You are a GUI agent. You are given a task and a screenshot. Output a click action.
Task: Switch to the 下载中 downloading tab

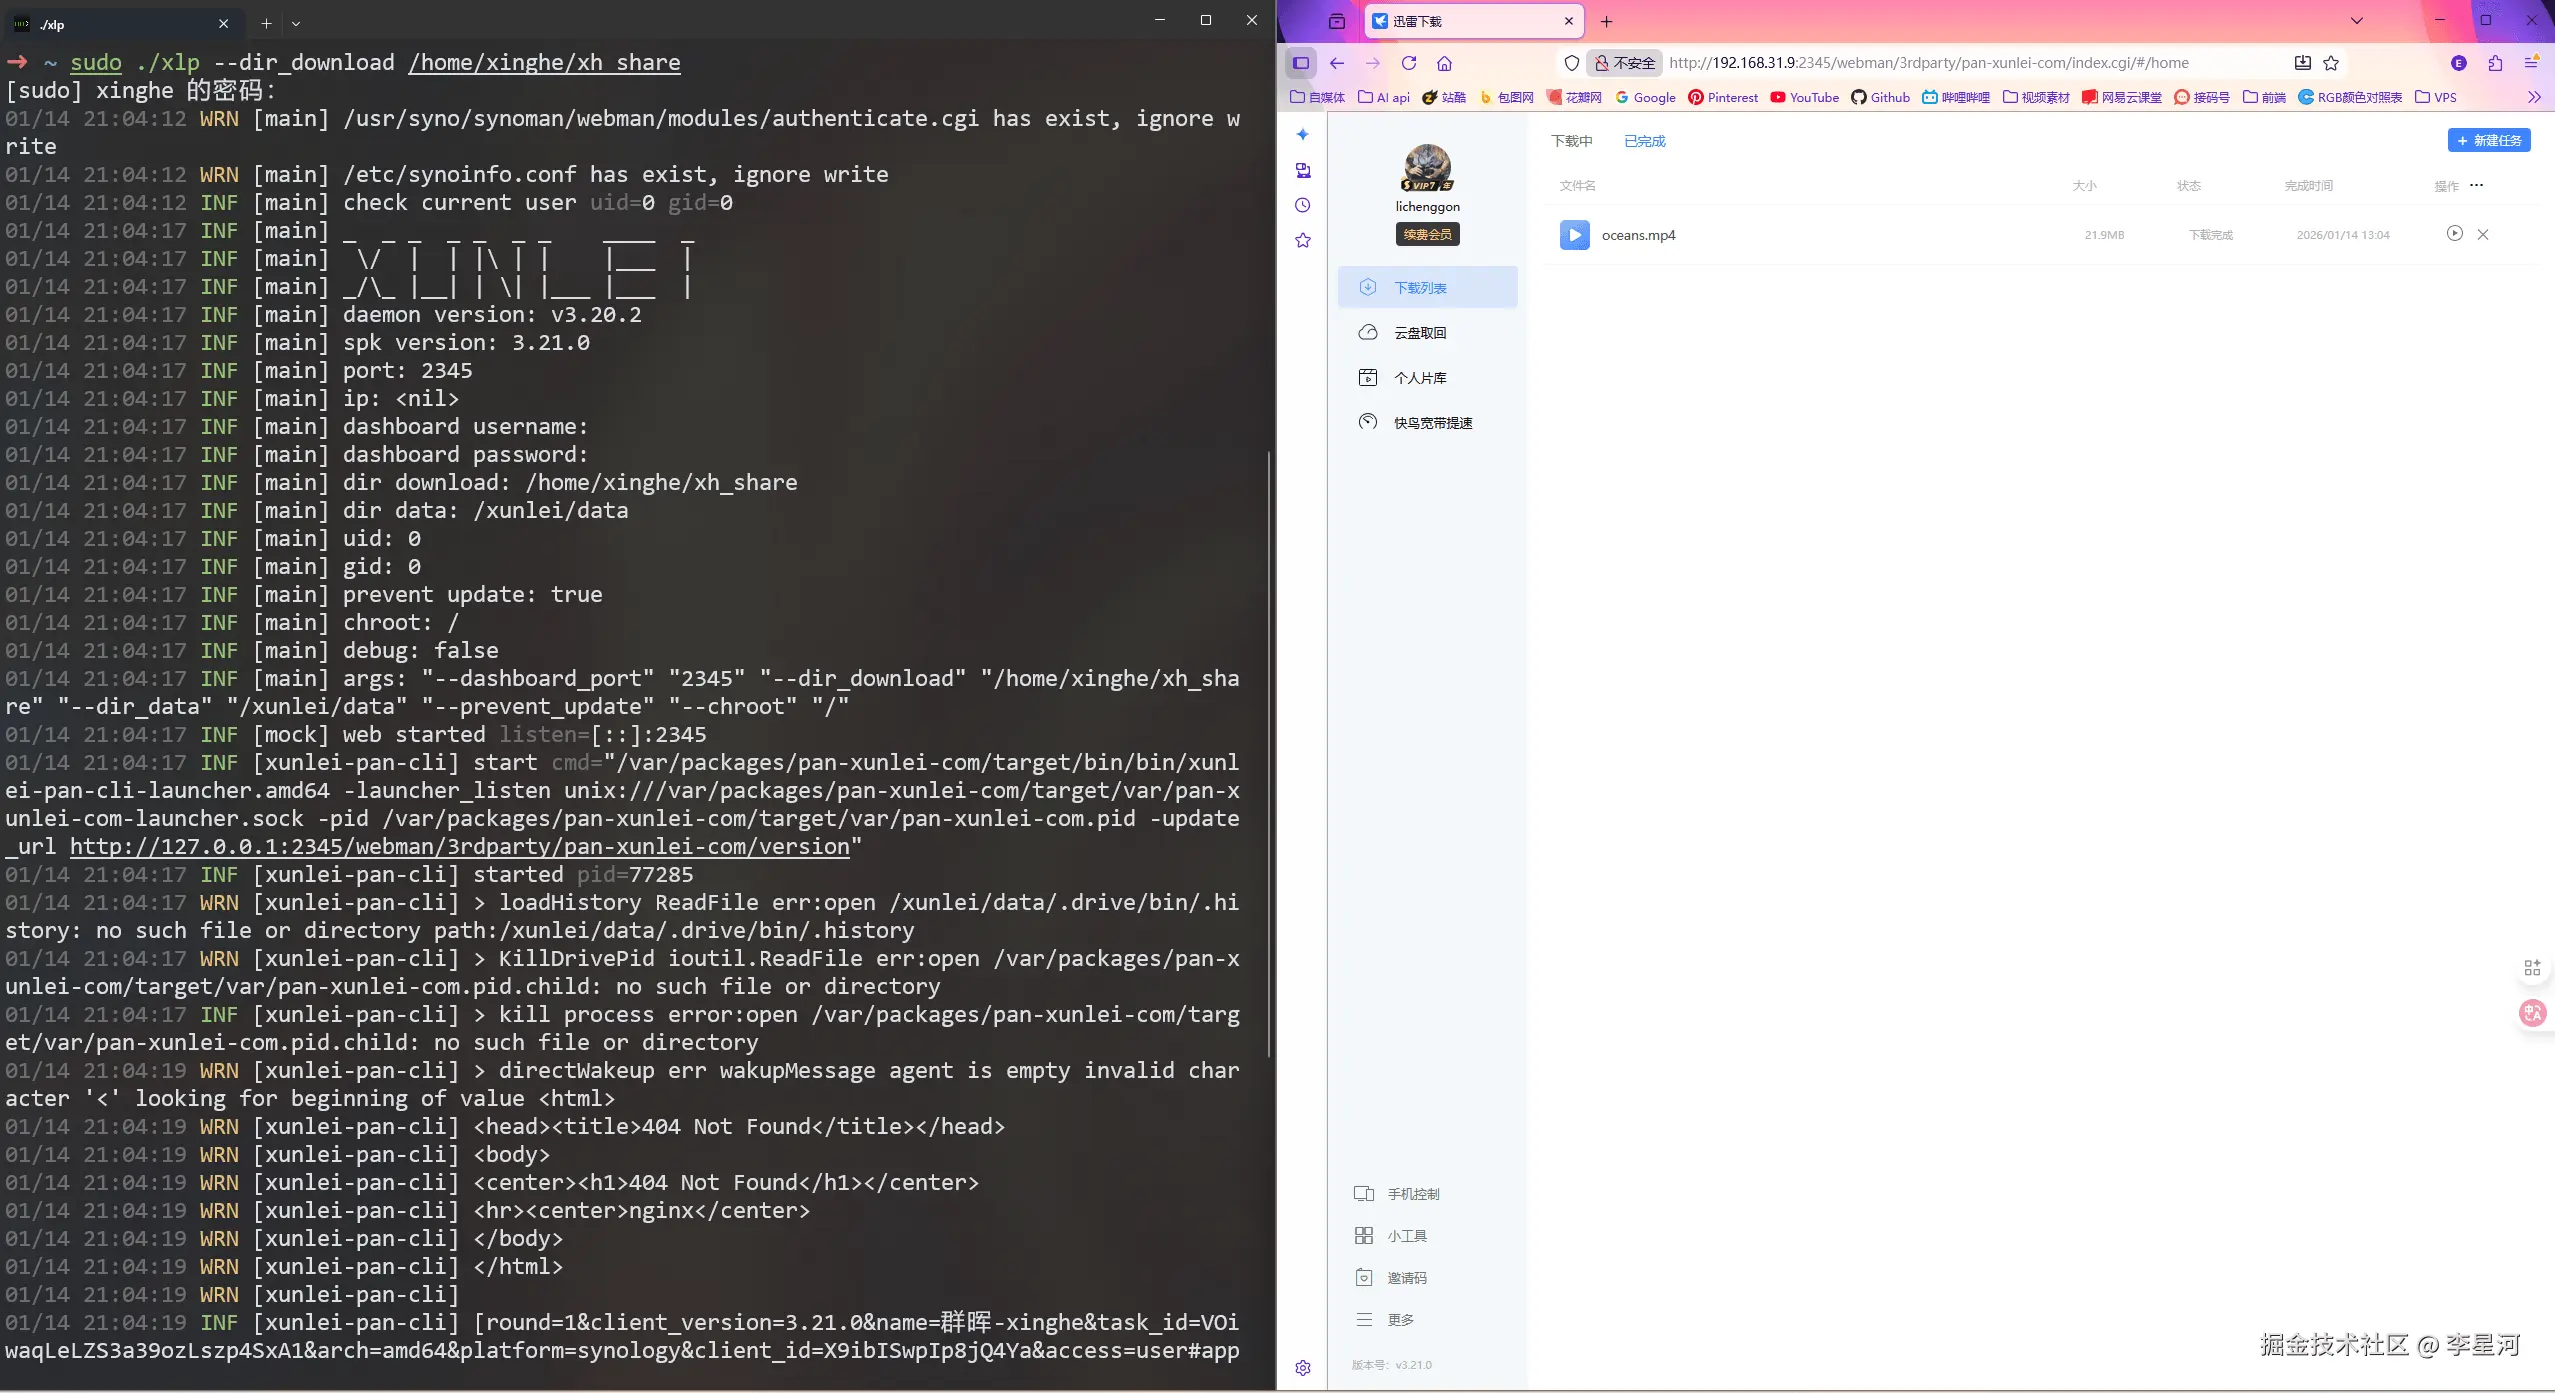pyautogui.click(x=1572, y=141)
